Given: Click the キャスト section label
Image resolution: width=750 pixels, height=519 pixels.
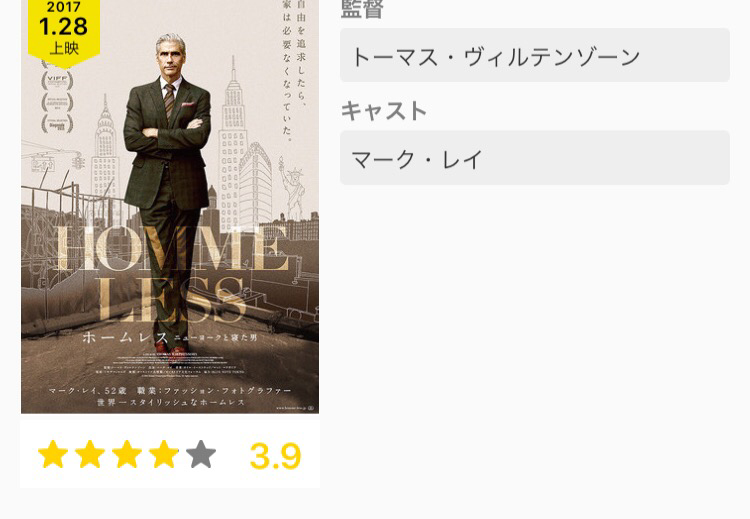Looking at the screenshot, I should point(384,111).
